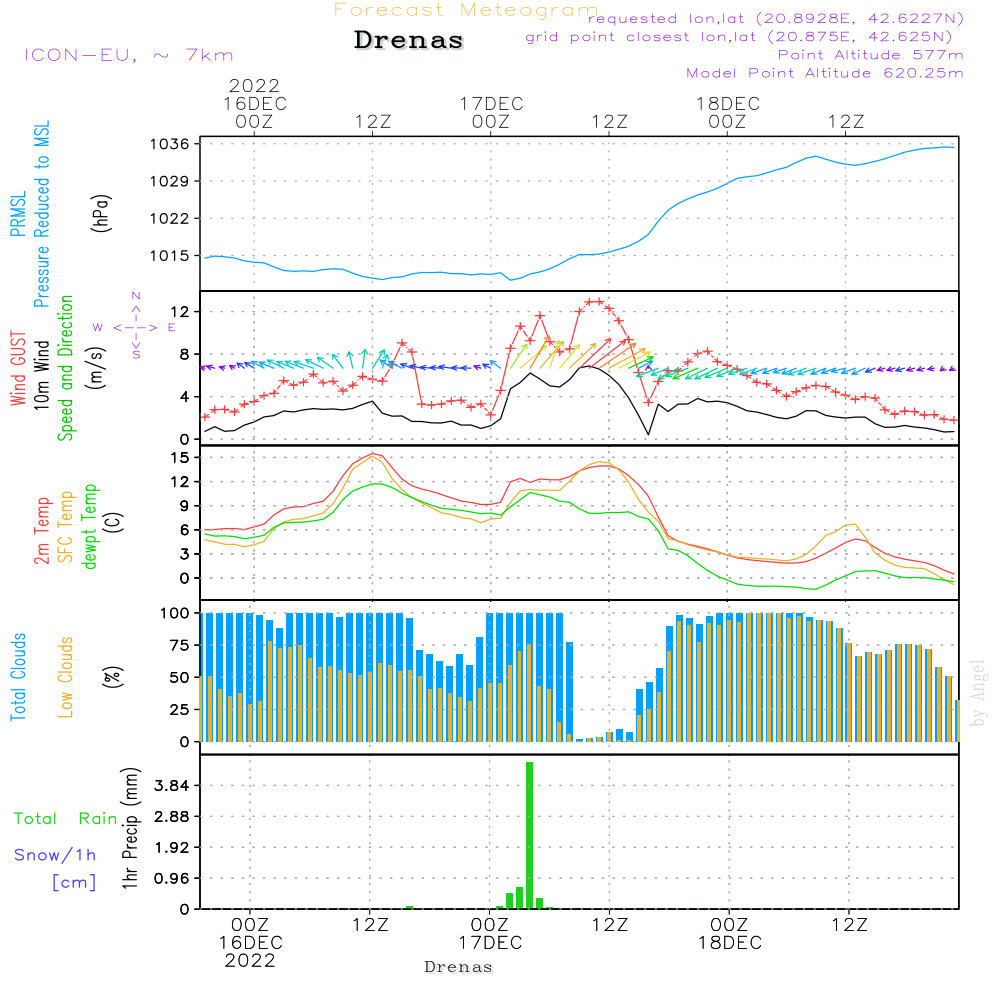The image size is (1000, 1000).
Task: Click the 'SFC Temp' orange legend label
Action: pyautogui.click(x=65, y=527)
